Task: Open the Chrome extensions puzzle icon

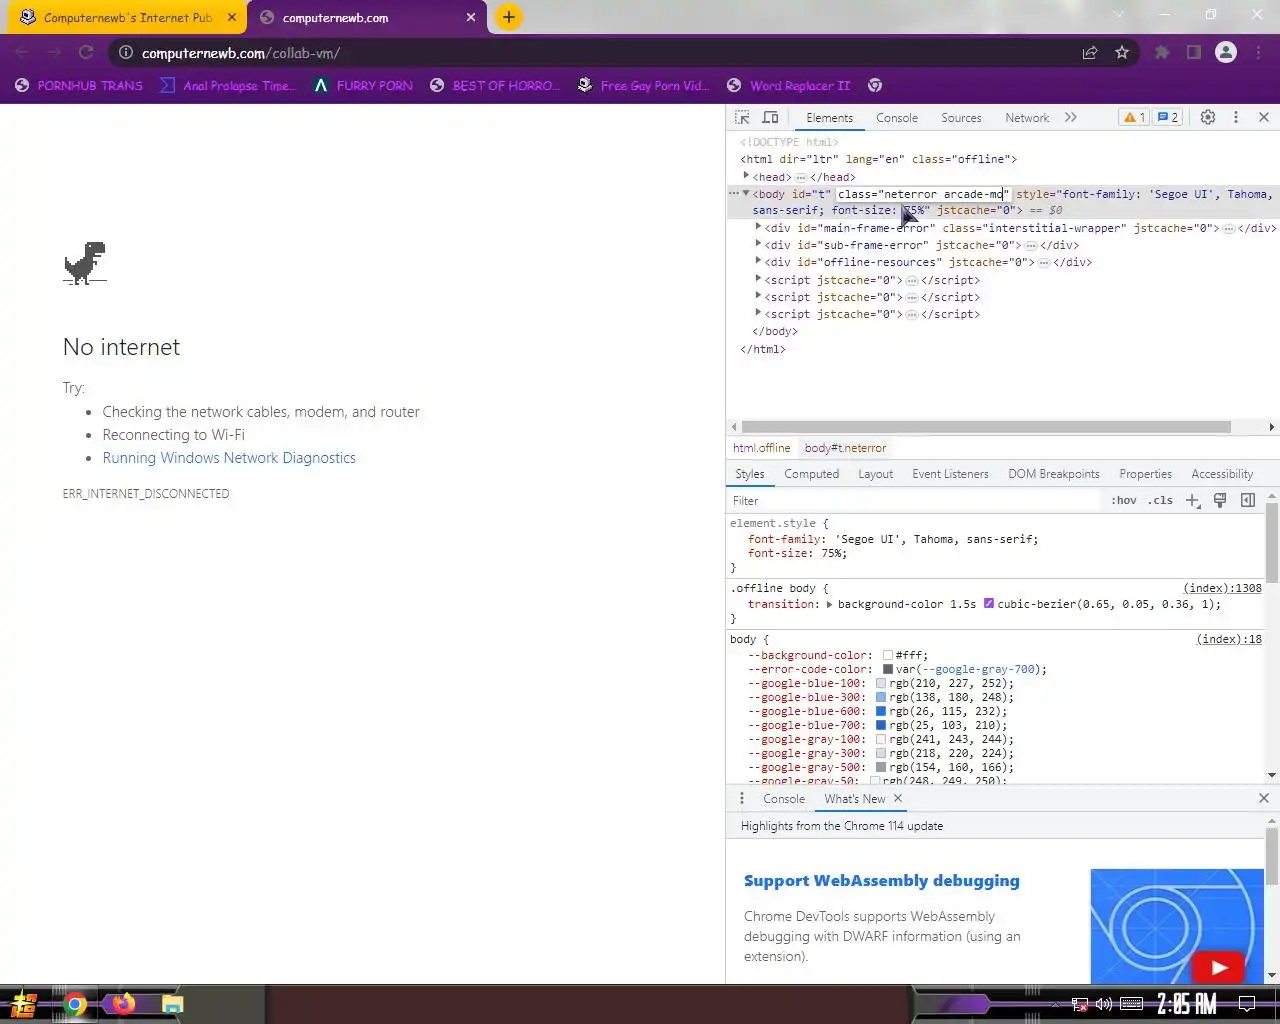Action: [x=1162, y=52]
